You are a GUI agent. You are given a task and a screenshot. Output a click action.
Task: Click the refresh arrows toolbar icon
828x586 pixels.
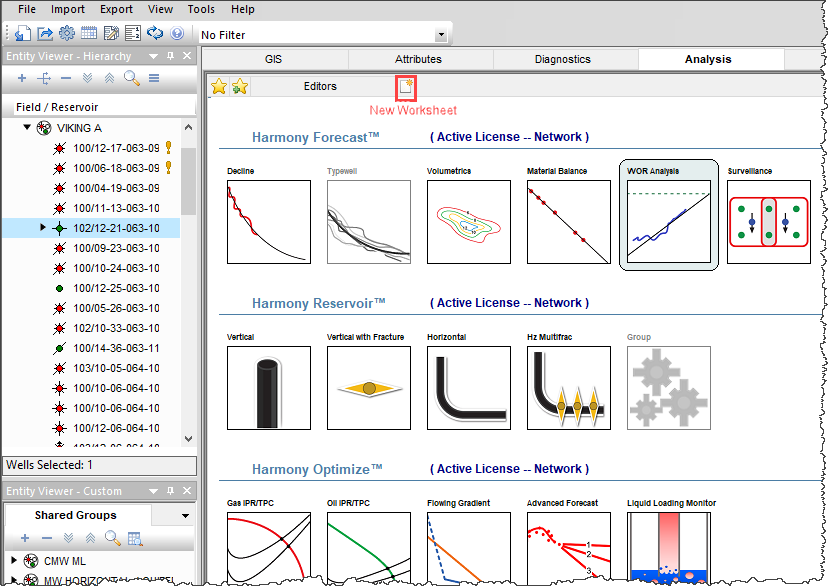(x=155, y=33)
